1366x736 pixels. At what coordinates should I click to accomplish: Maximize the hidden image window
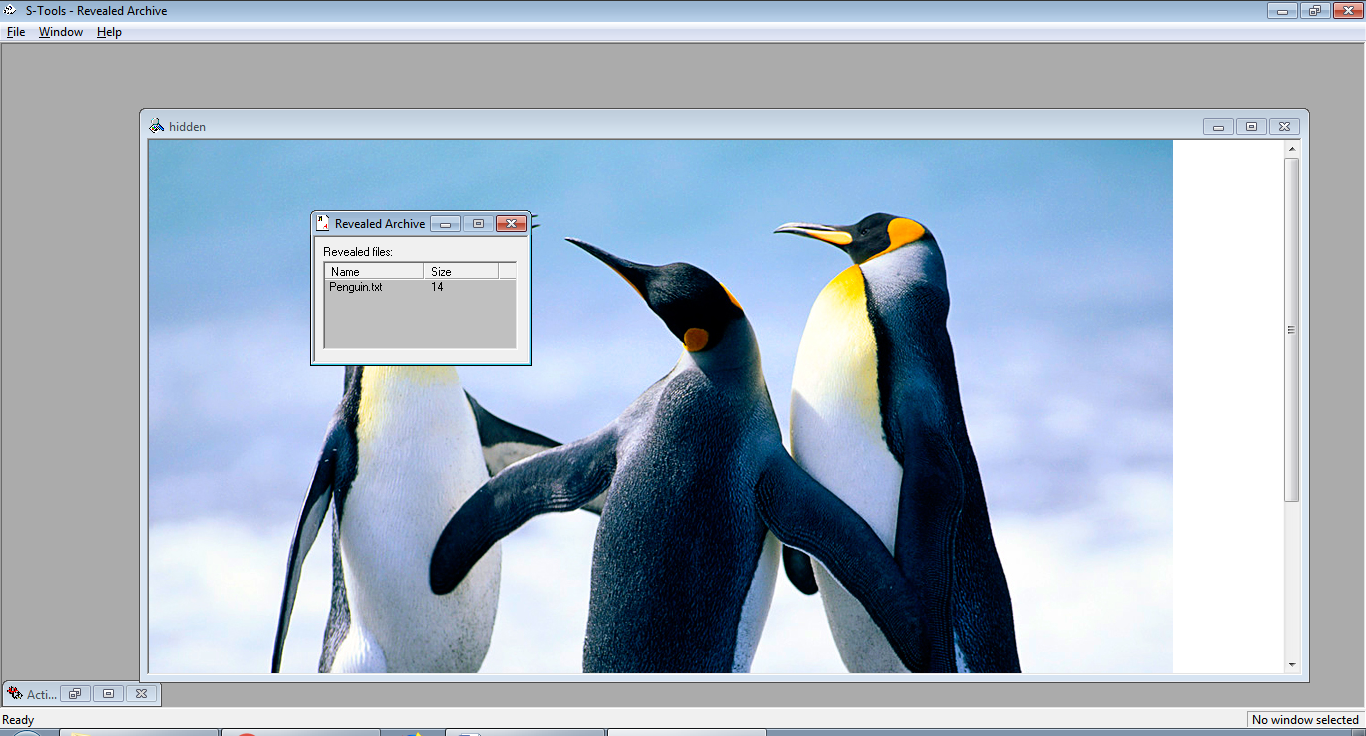point(1250,126)
